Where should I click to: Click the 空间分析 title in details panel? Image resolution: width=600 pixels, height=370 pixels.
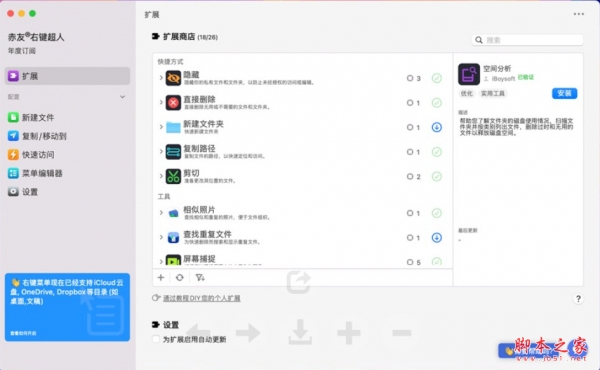(497, 68)
